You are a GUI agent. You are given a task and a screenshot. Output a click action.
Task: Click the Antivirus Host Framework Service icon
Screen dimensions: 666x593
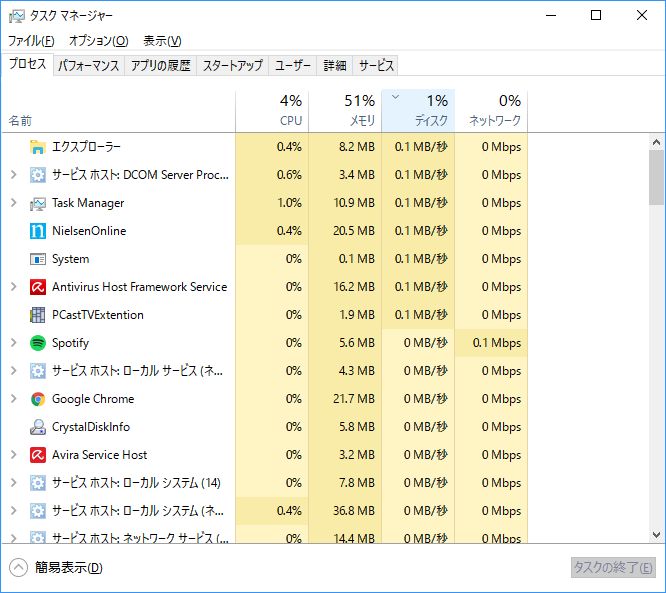(x=38, y=287)
